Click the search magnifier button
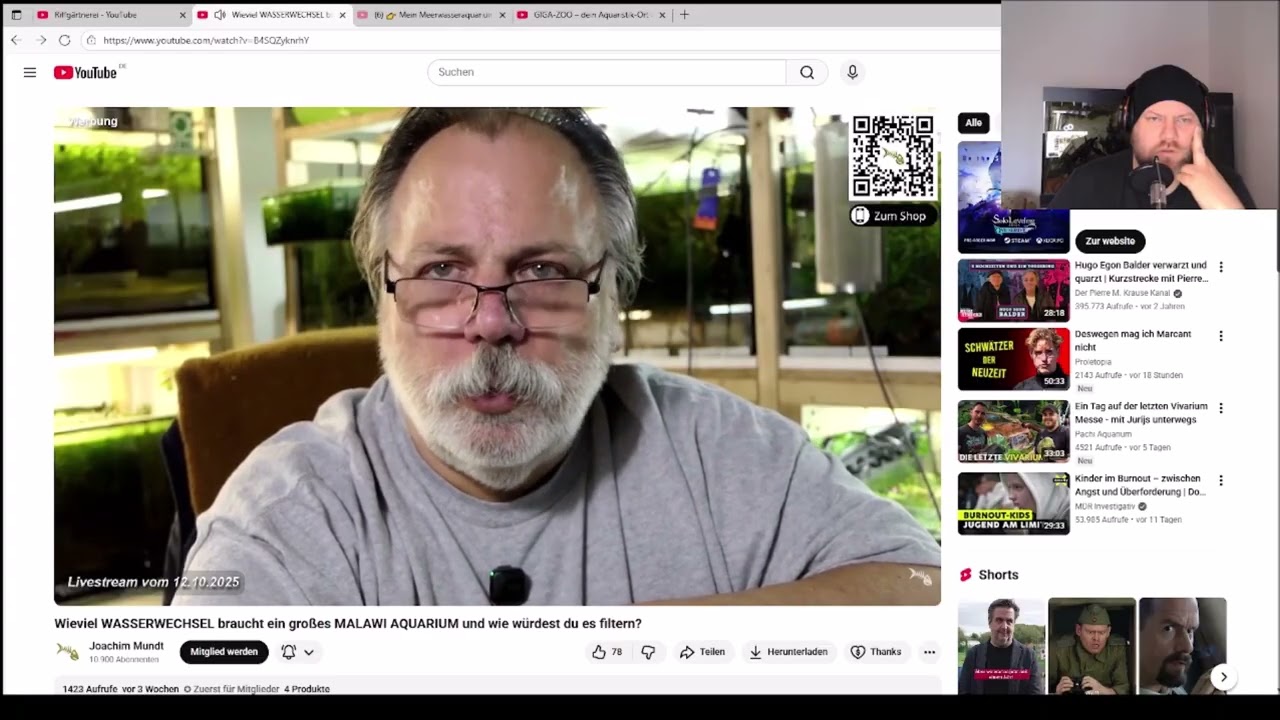 [807, 72]
